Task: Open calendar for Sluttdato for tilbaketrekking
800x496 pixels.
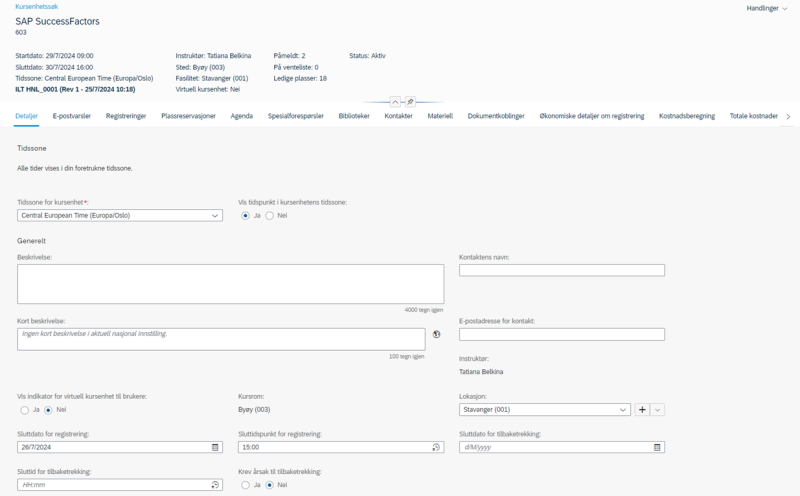Action: point(657,447)
